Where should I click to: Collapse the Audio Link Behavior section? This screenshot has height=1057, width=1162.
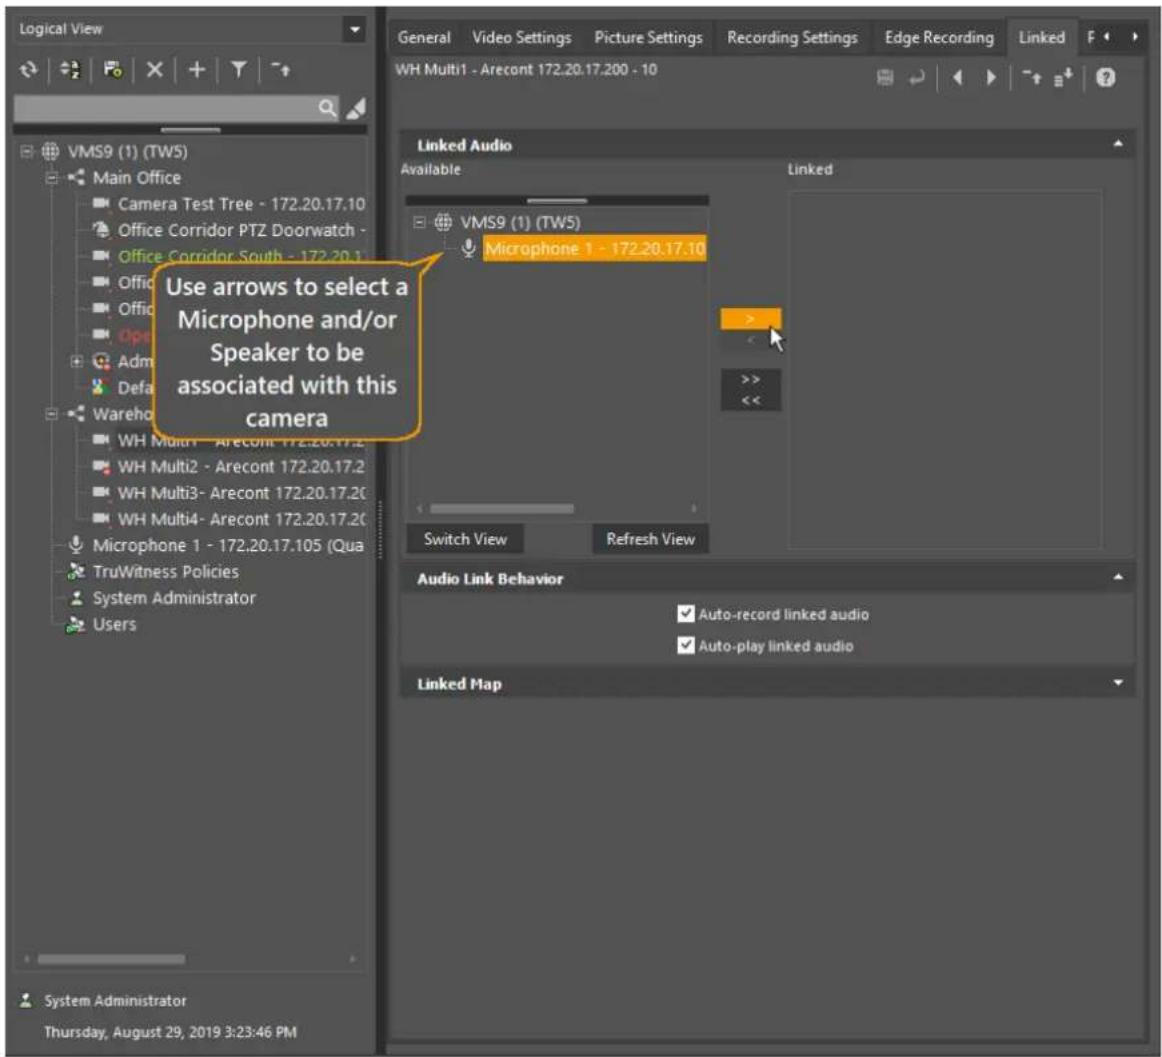[x=1118, y=578]
